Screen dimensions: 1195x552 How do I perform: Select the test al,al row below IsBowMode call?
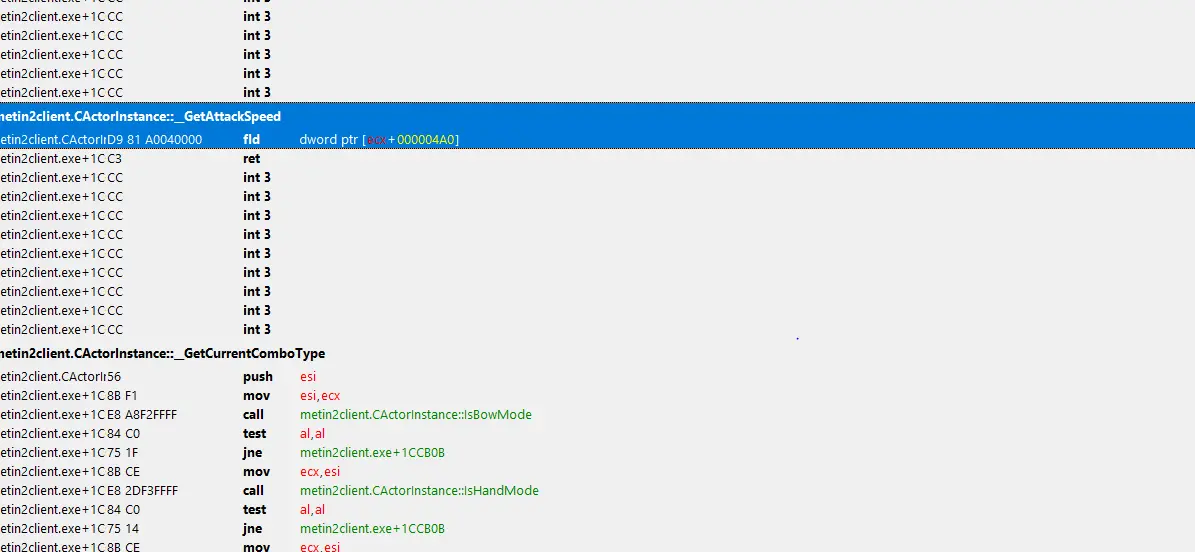pos(255,434)
